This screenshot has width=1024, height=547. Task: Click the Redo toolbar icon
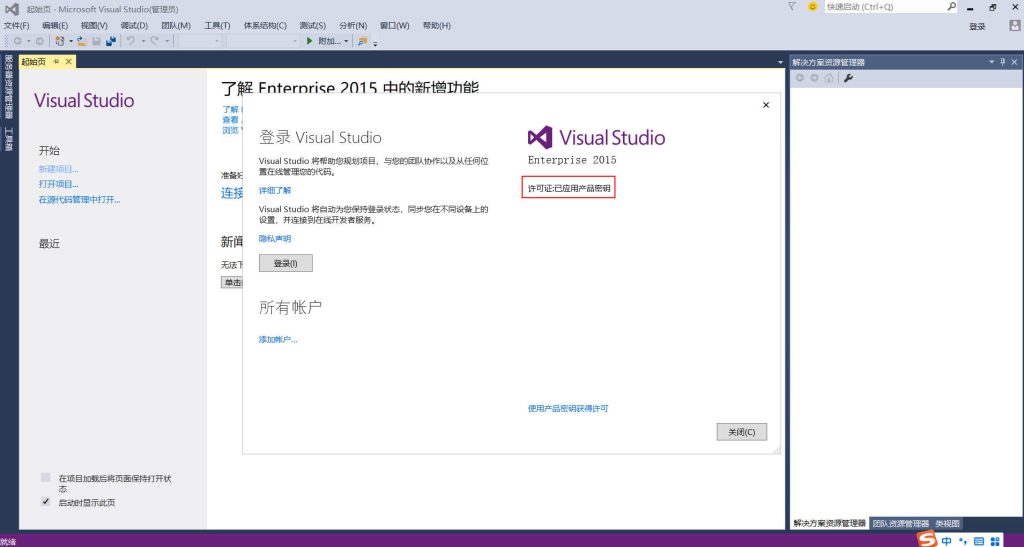(x=155, y=41)
